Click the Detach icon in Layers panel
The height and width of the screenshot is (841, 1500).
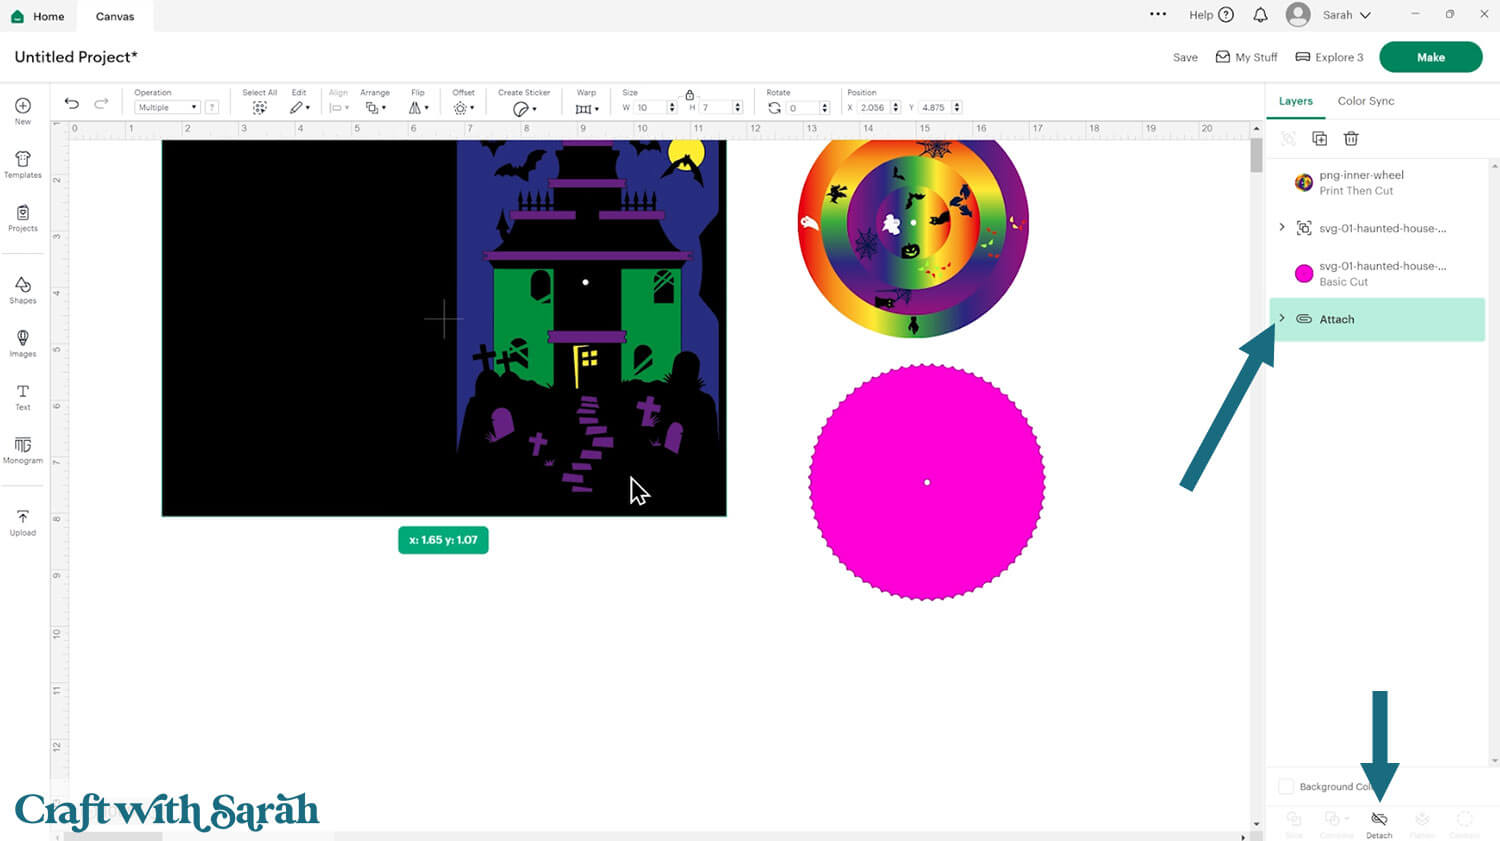[x=1379, y=820]
